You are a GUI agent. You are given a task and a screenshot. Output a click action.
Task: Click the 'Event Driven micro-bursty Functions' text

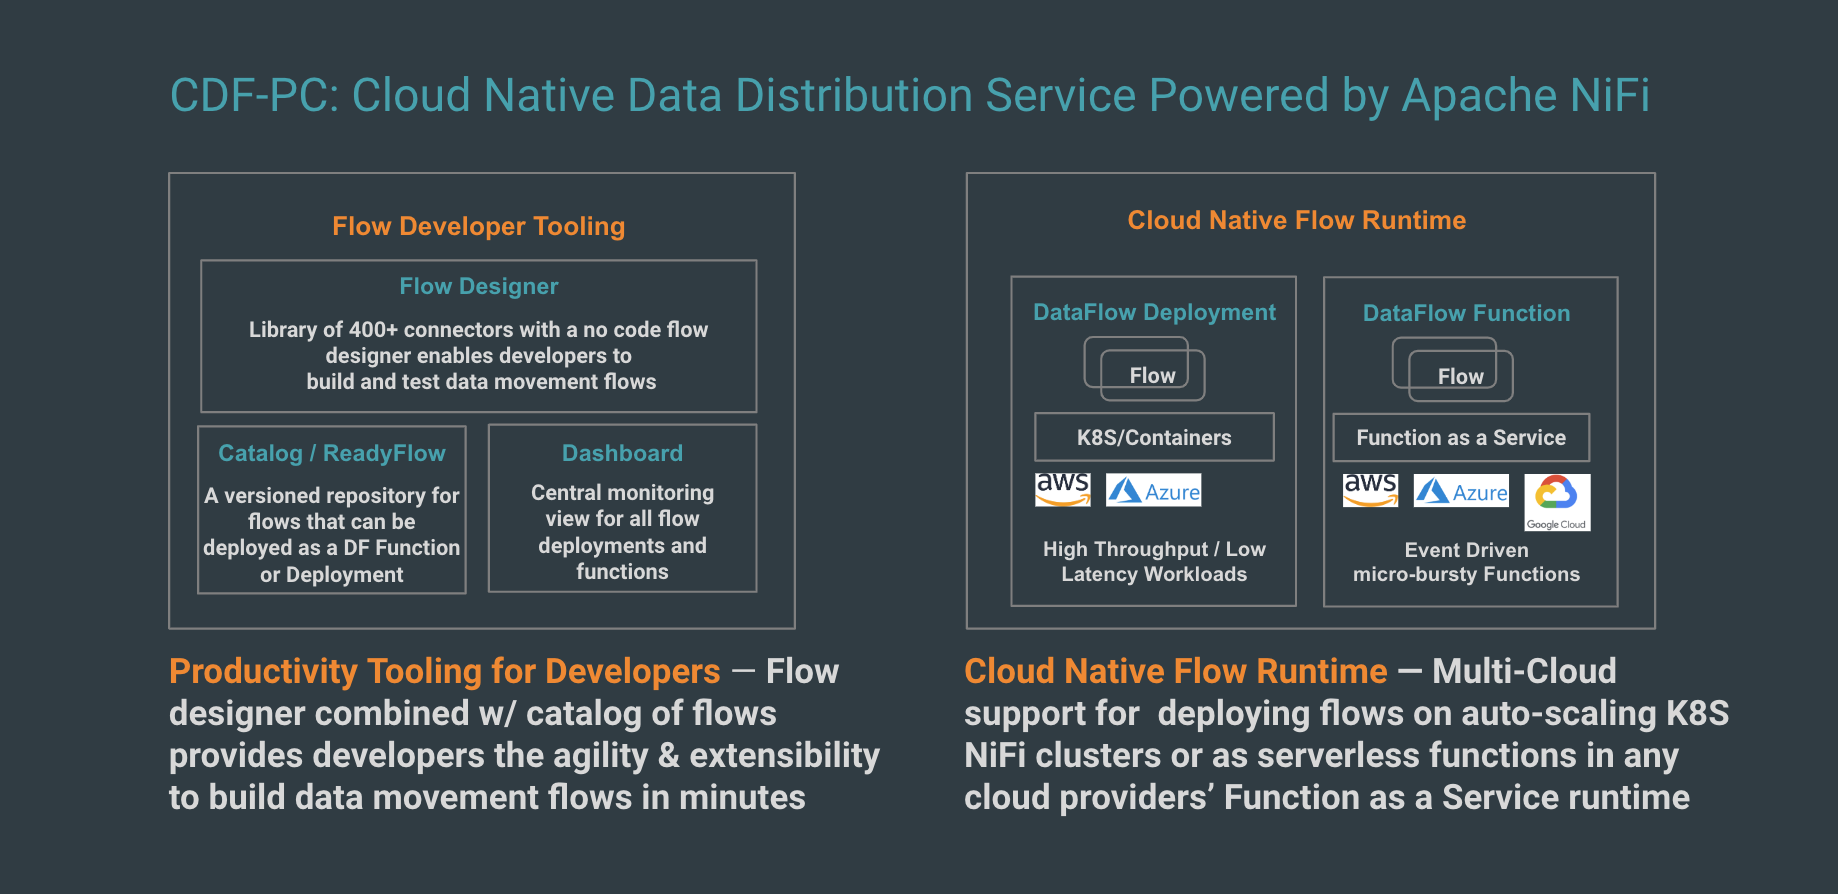pyautogui.click(x=1466, y=562)
